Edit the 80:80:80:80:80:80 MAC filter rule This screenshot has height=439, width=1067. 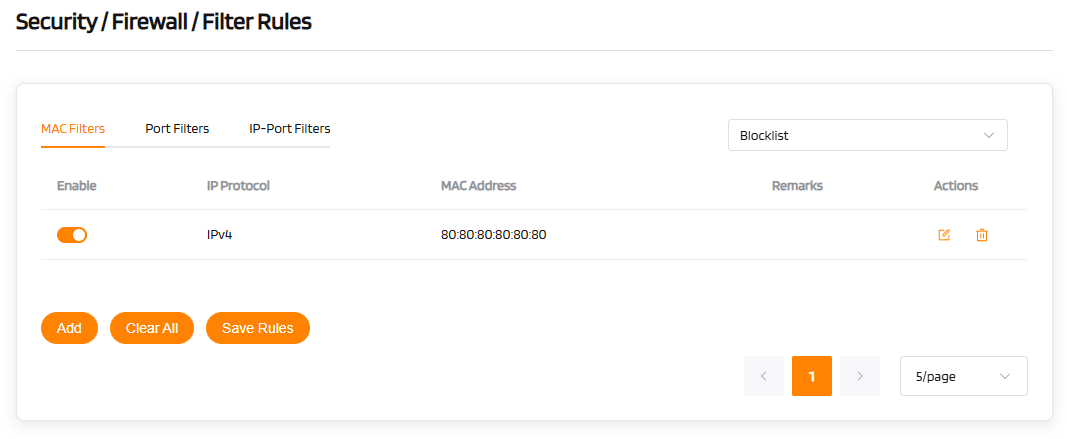click(944, 235)
